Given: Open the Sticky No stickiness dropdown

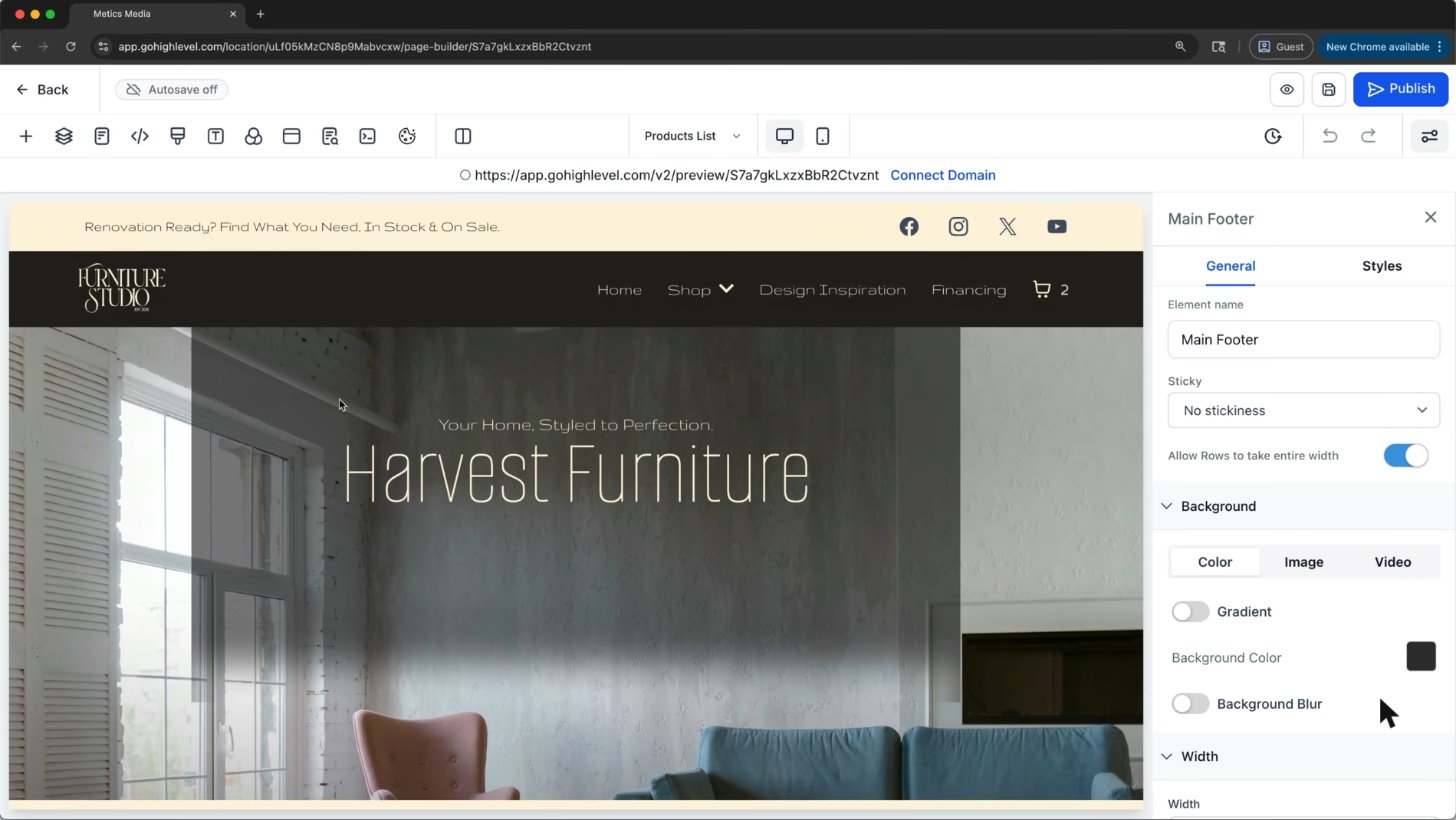Looking at the screenshot, I should [1304, 410].
